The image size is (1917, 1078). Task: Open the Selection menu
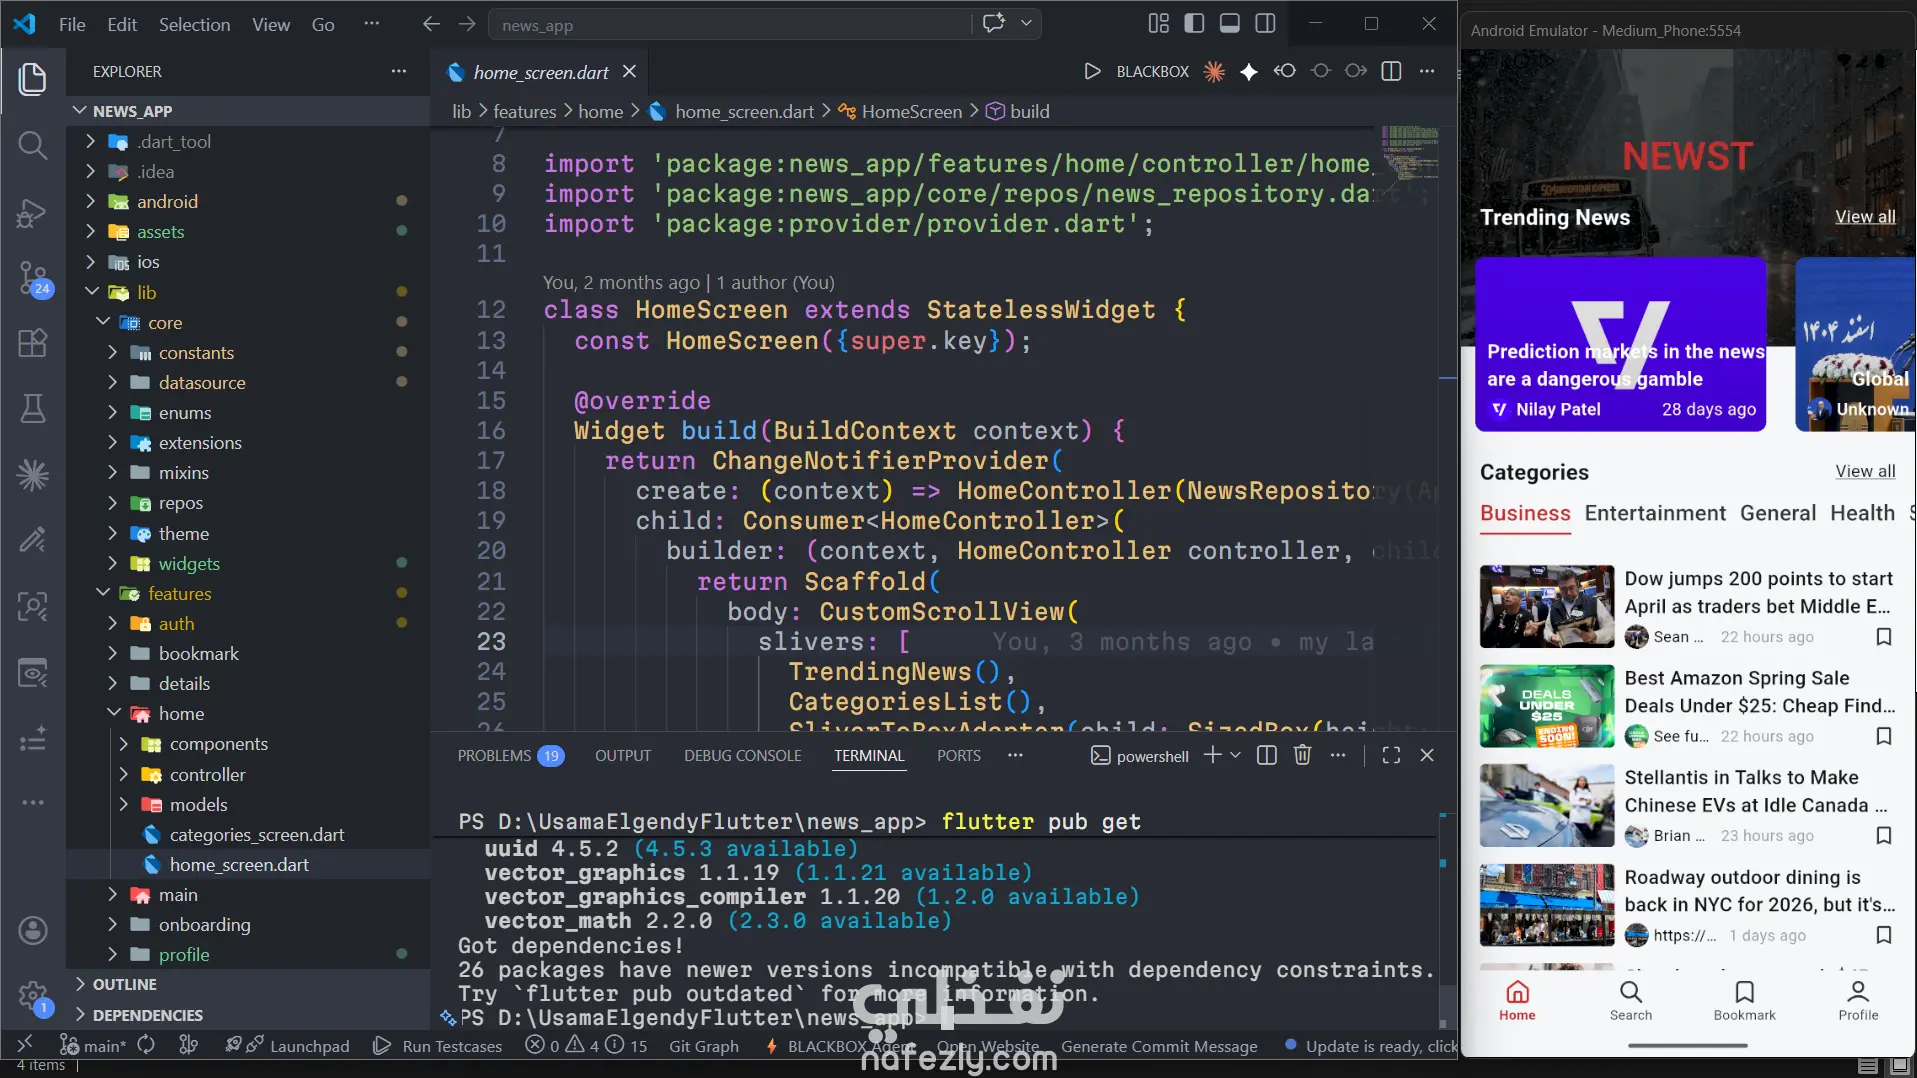pyautogui.click(x=194, y=24)
